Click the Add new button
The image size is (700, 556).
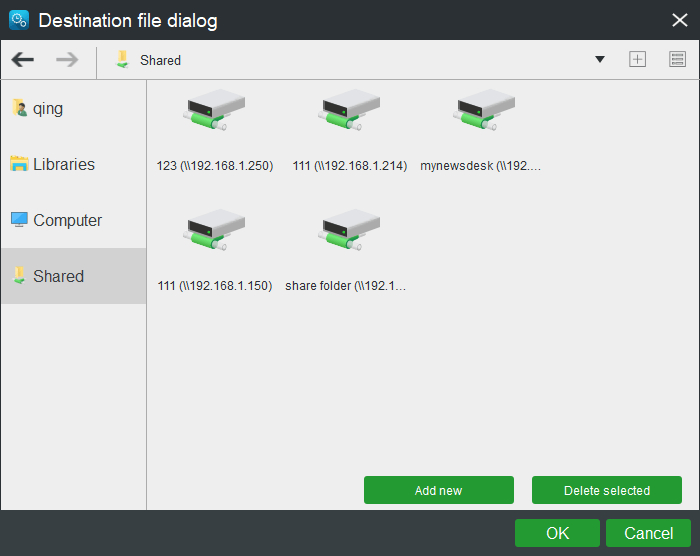(x=439, y=490)
